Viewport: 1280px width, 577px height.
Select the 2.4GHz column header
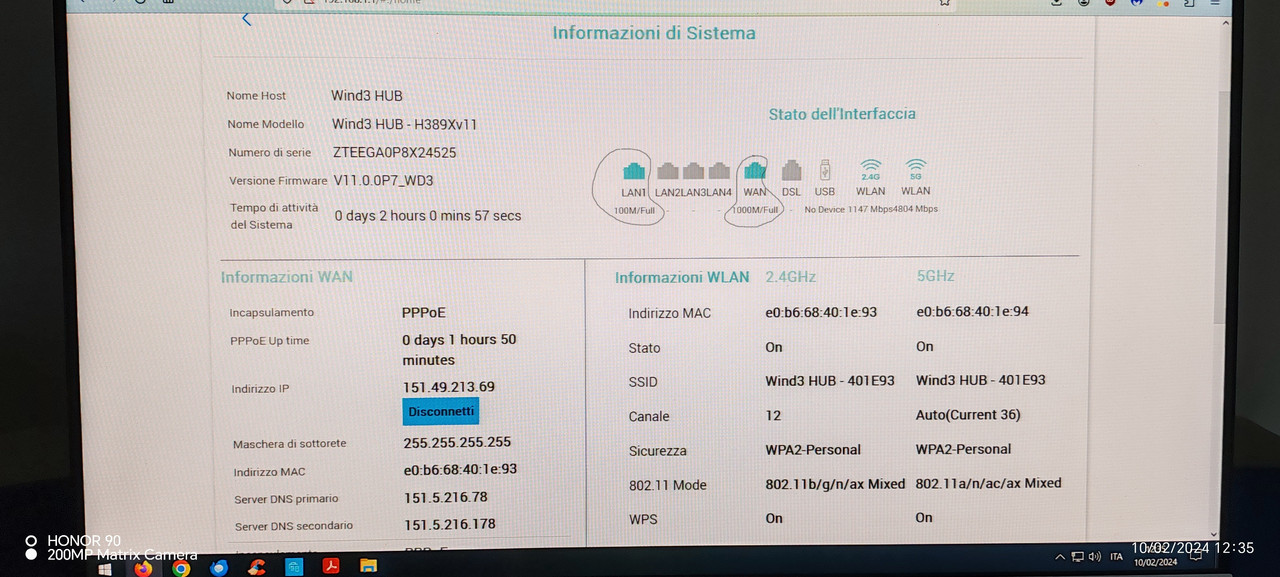coord(791,276)
